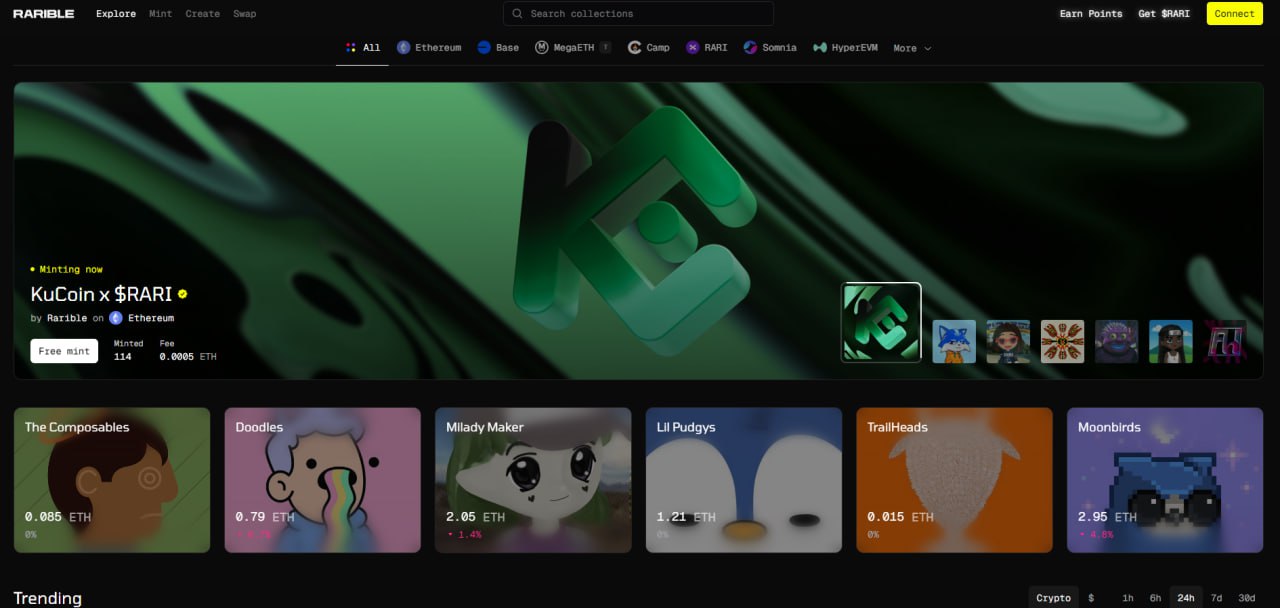
Task: Focus the Search collections field
Action: pyautogui.click(x=638, y=14)
